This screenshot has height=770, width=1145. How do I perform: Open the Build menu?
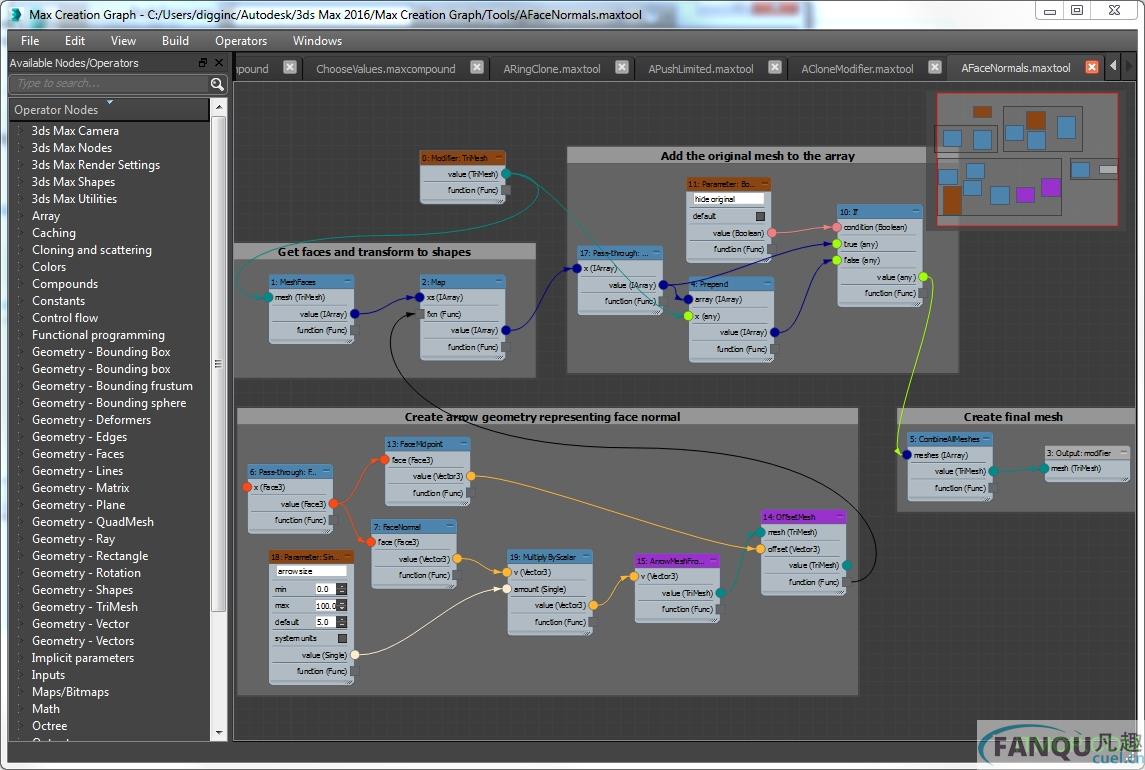click(175, 41)
